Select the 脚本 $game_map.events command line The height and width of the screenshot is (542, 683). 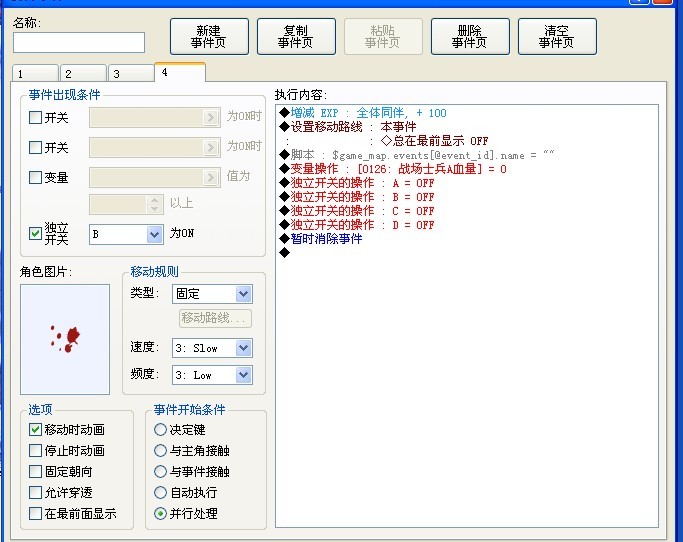click(417, 155)
